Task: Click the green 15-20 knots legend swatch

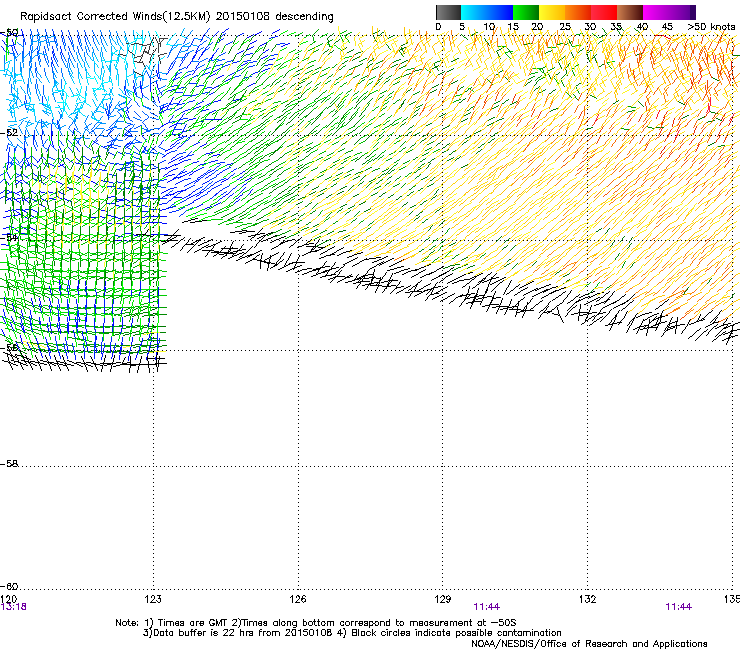Action: [526, 12]
